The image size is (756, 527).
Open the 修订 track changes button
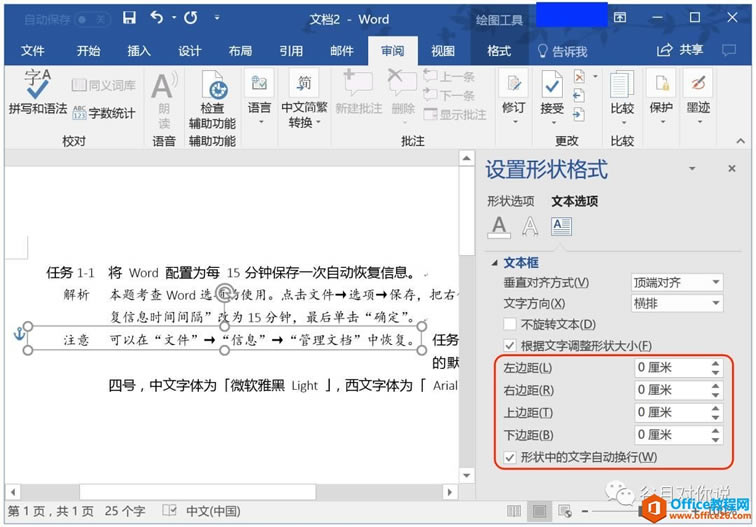(x=513, y=98)
